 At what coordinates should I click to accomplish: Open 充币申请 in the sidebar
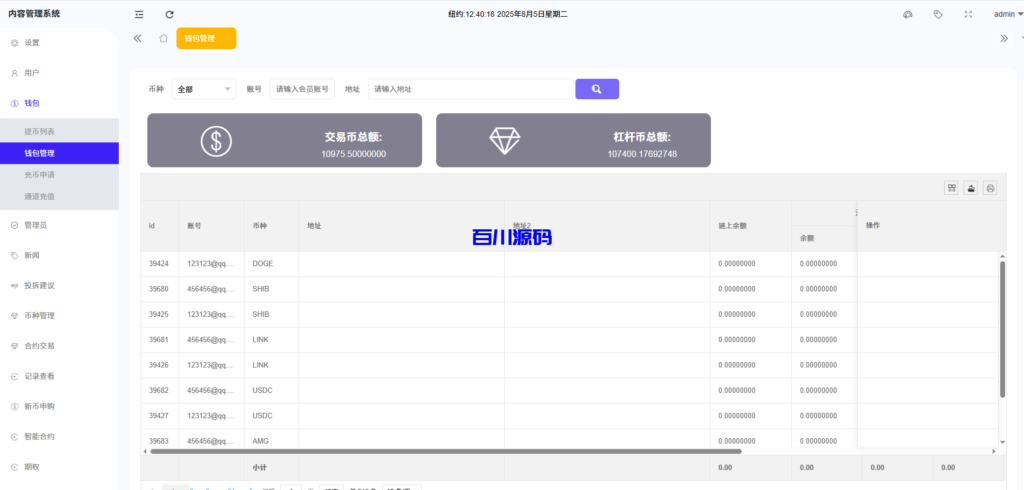point(40,175)
